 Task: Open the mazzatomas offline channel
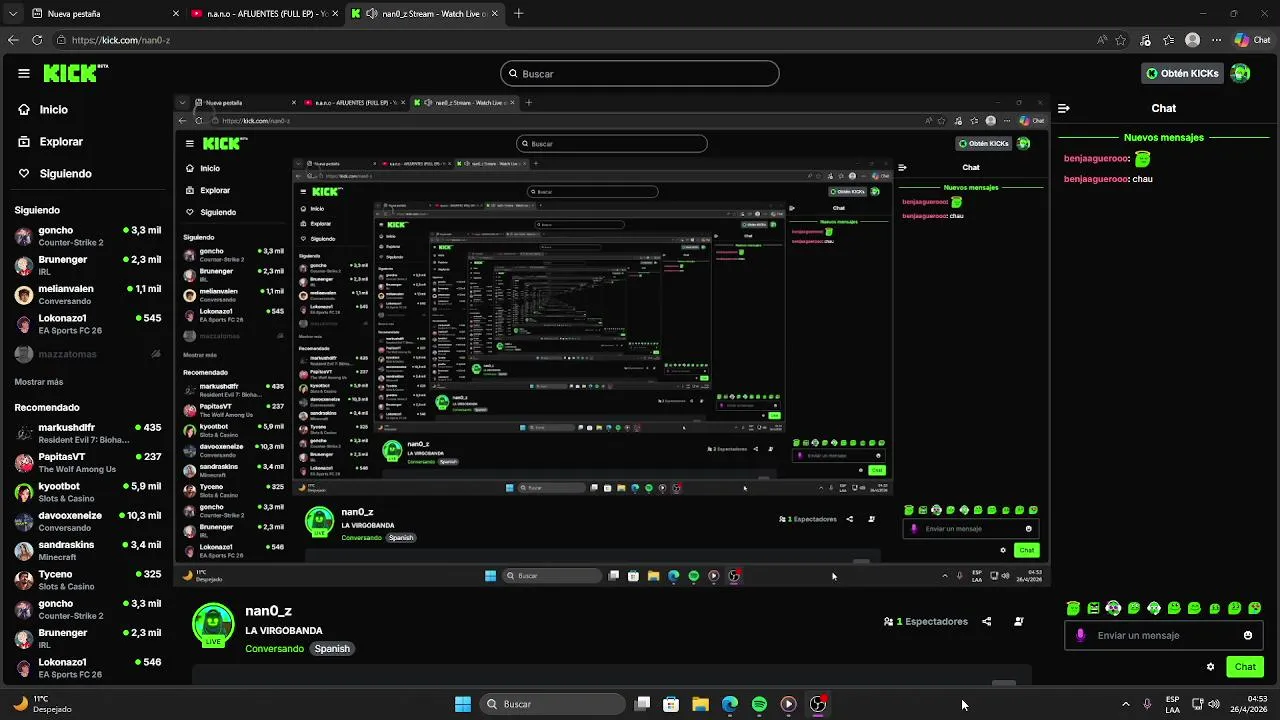point(88,354)
